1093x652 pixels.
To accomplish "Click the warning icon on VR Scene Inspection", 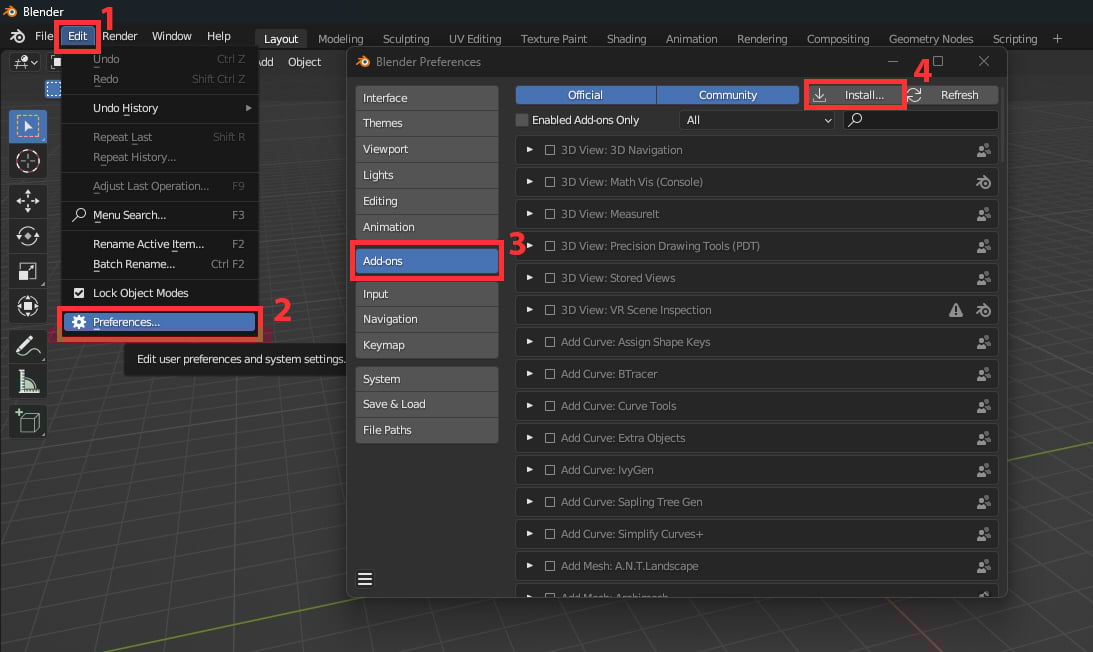I will (956, 310).
